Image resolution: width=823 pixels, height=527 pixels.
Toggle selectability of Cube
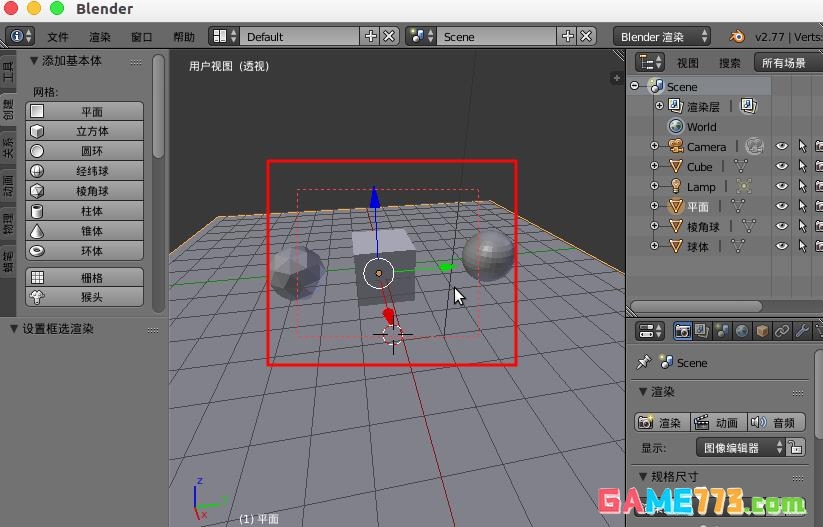802,166
